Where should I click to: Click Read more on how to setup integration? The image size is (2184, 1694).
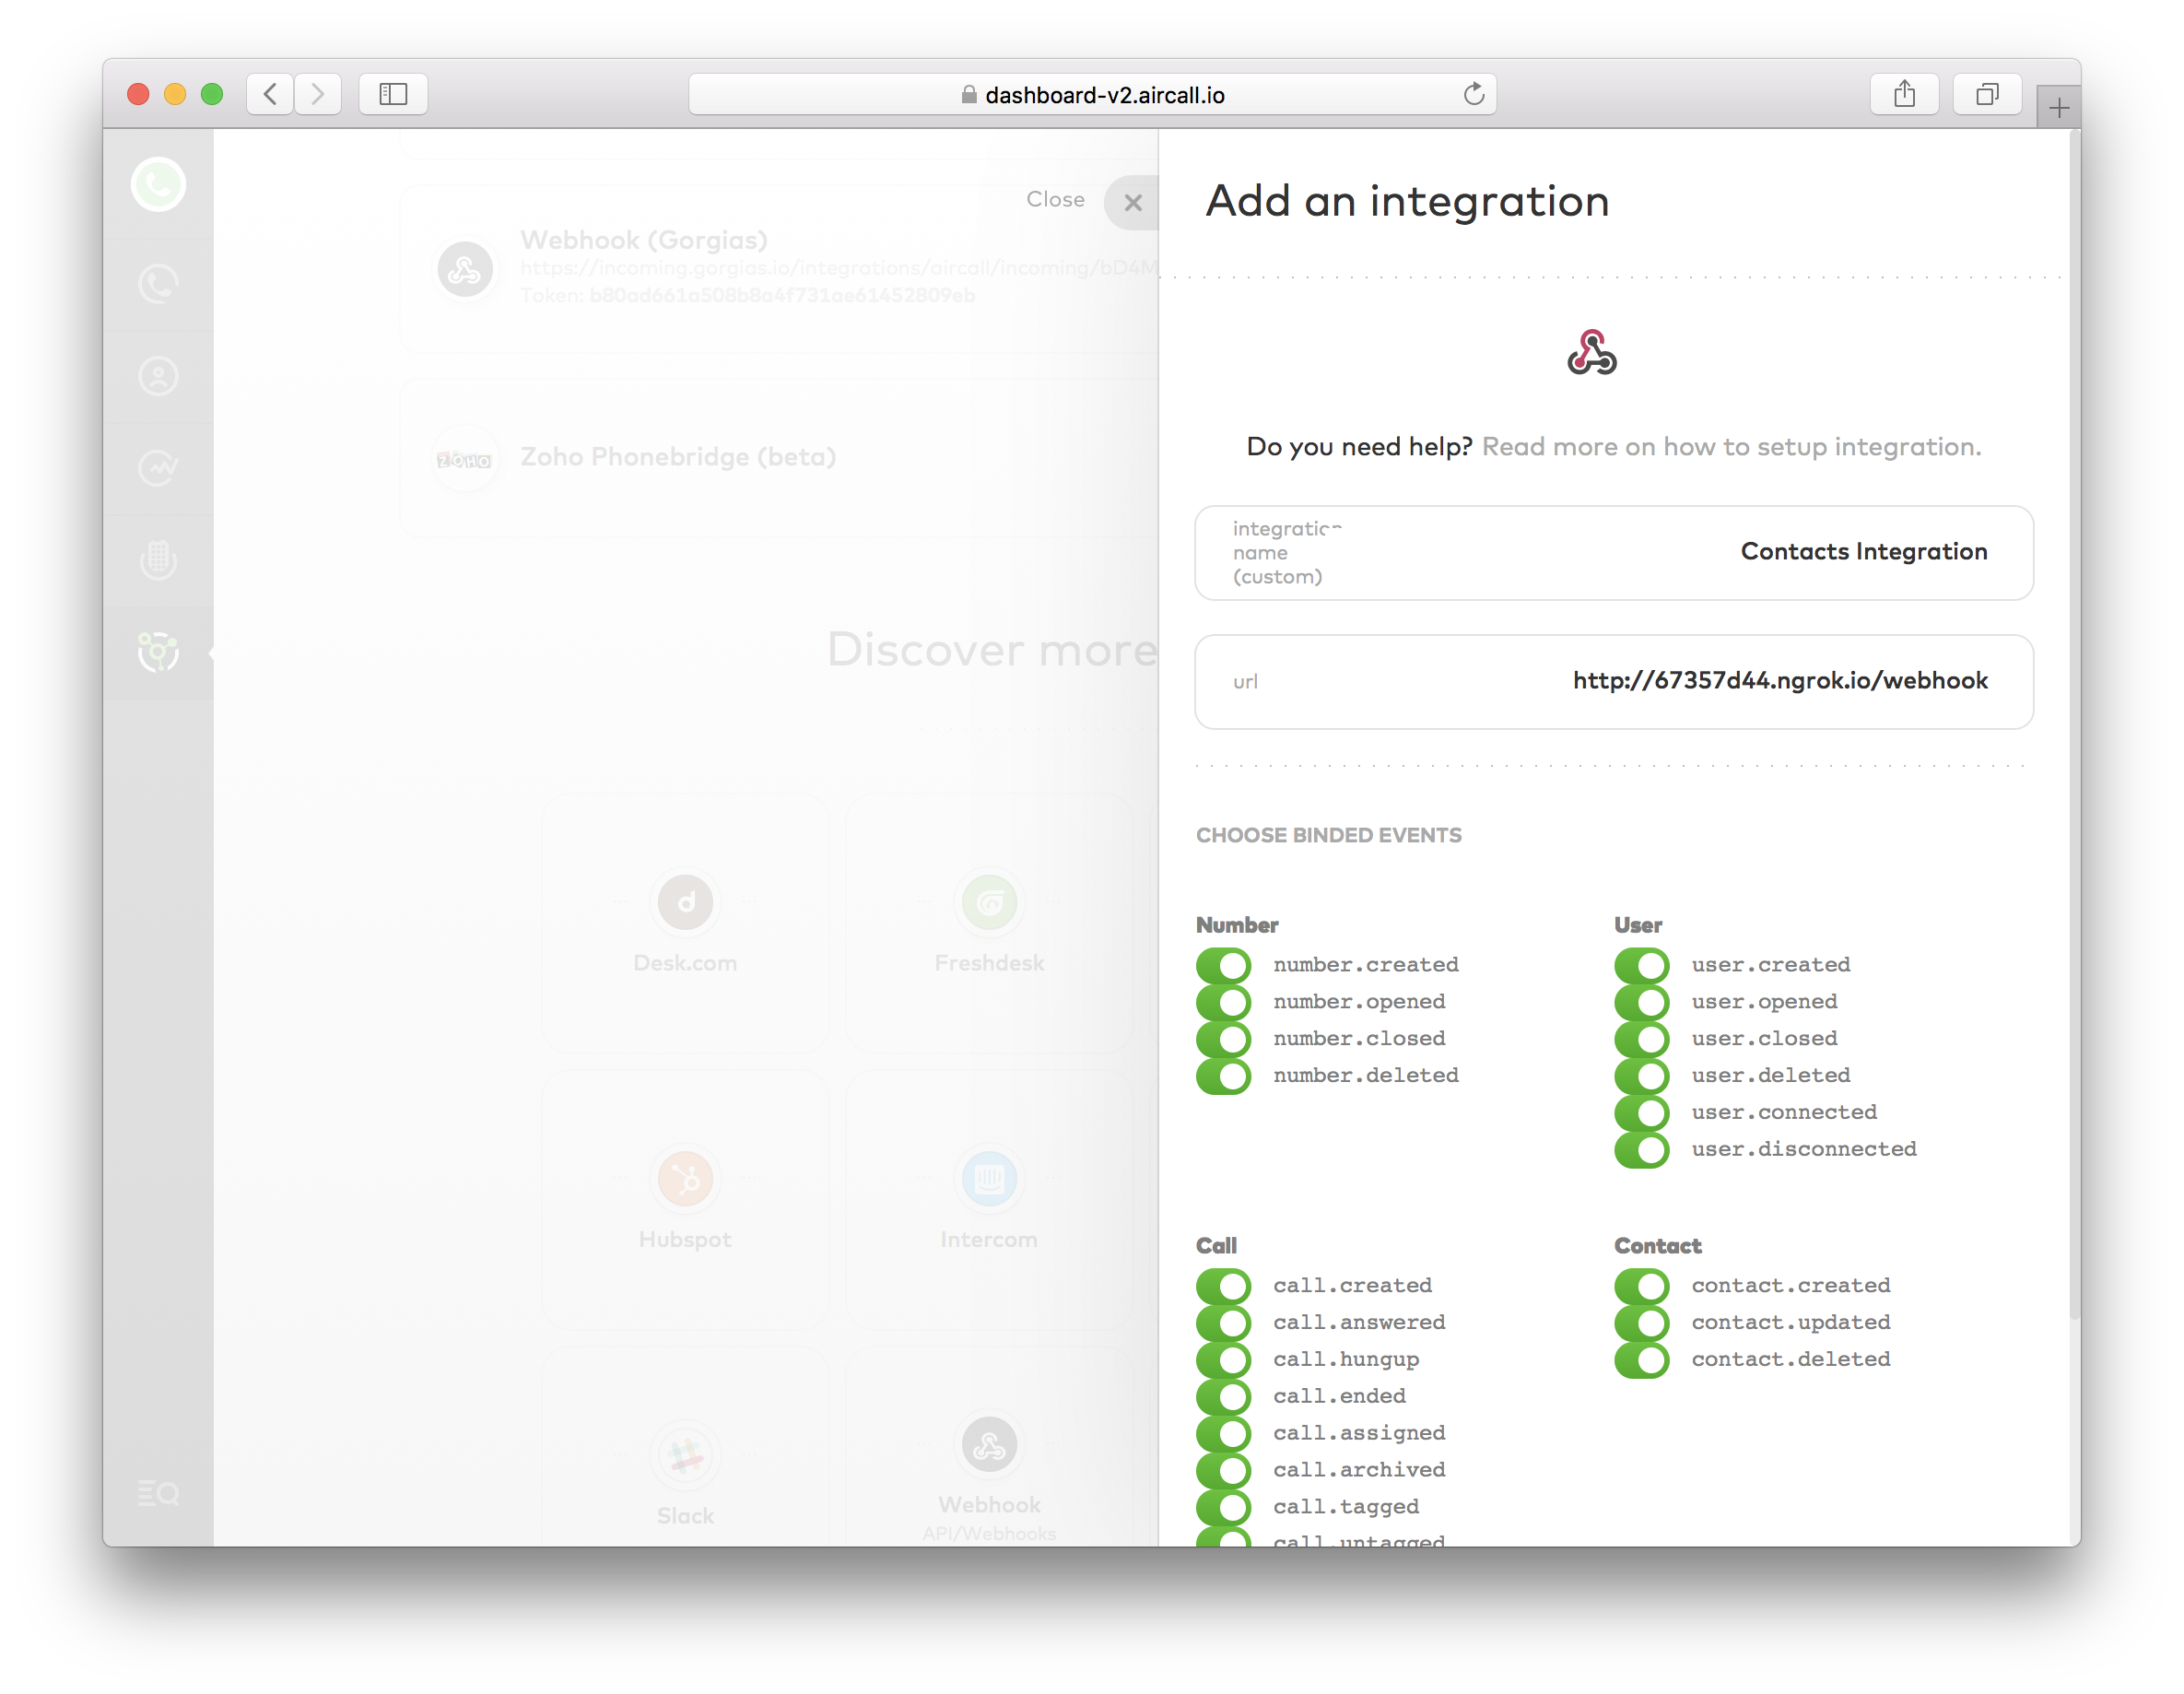(x=1733, y=447)
